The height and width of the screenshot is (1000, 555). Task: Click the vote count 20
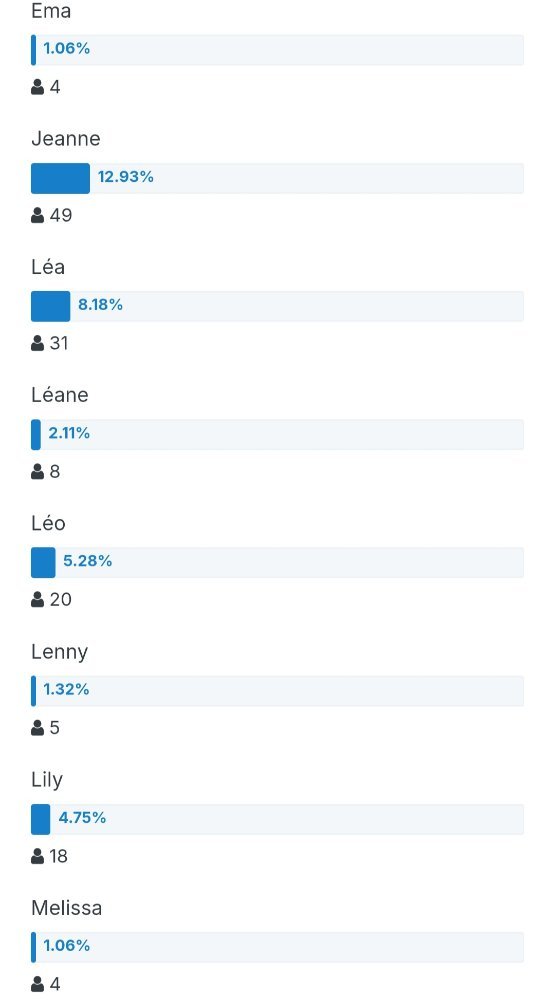click(61, 600)
